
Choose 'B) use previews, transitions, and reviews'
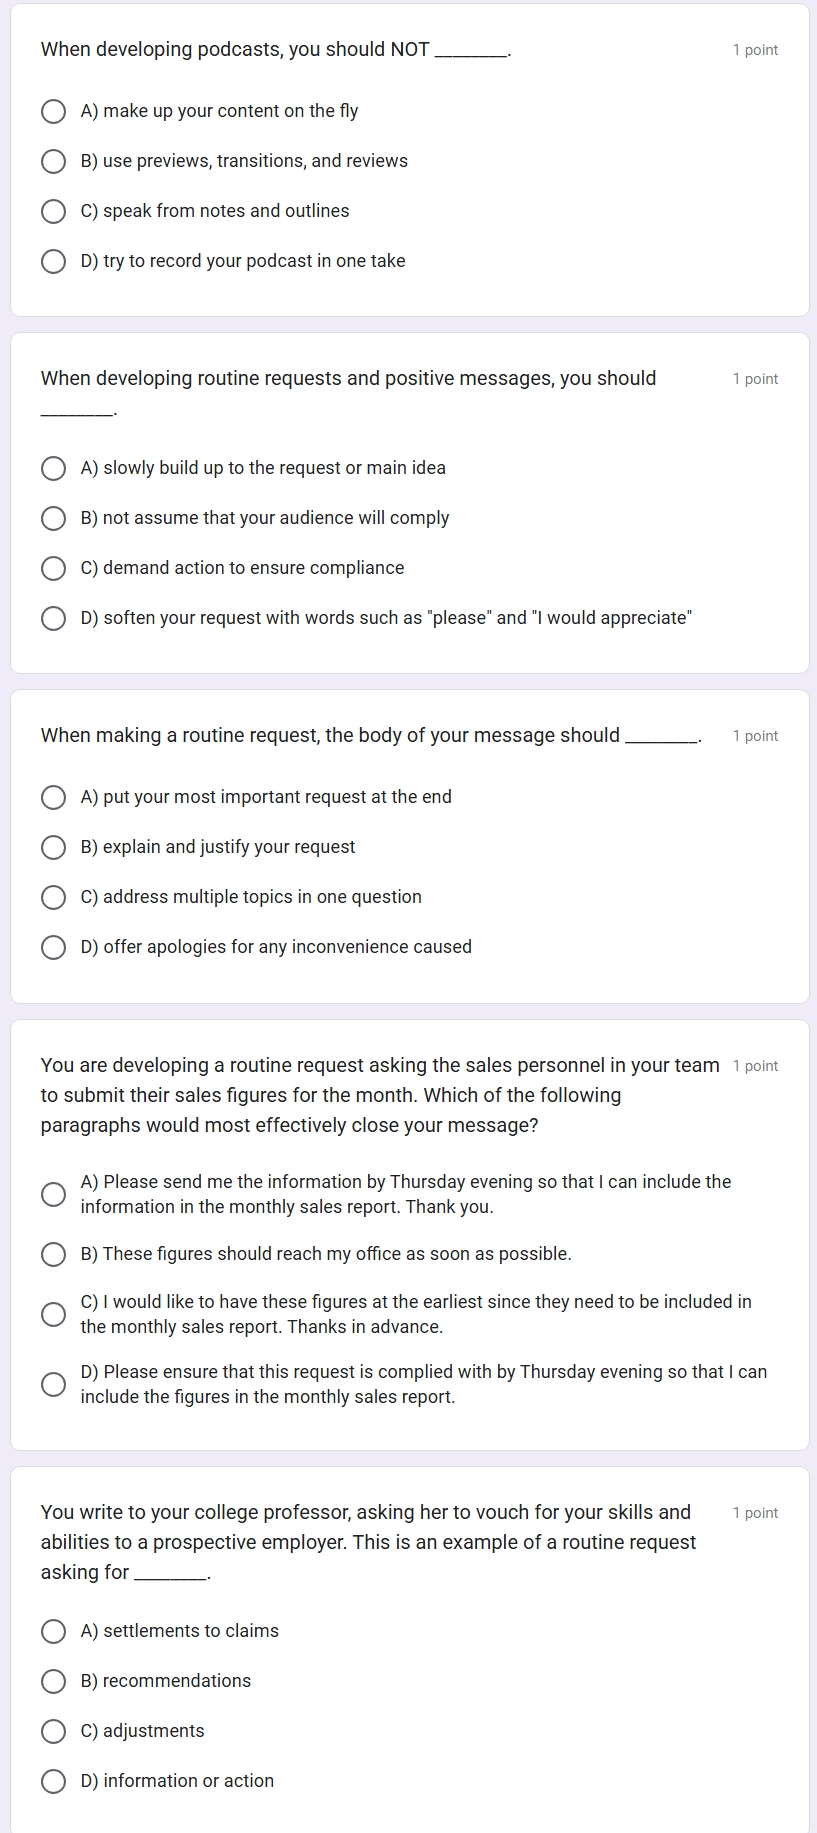53,161
